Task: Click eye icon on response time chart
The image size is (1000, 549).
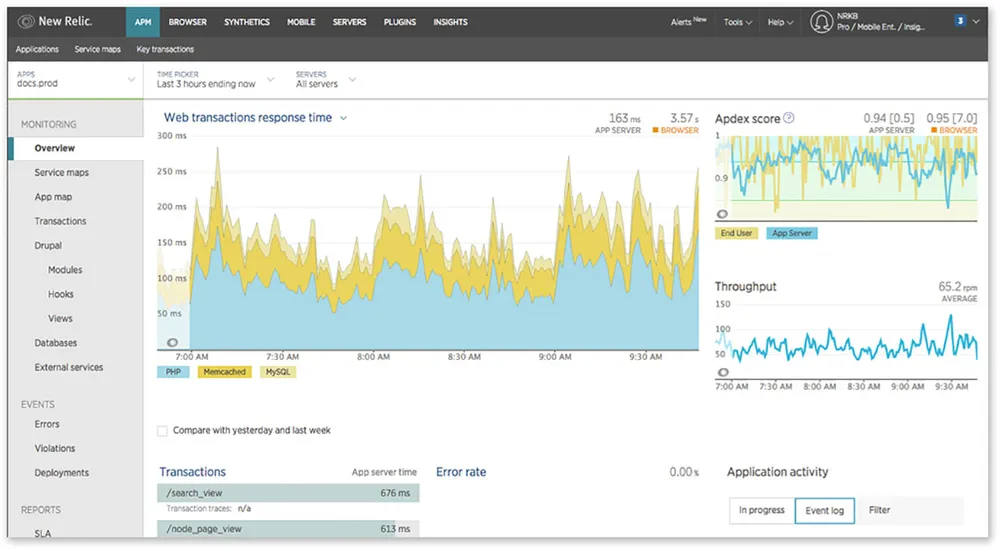Action: click(x=172, y=342)
